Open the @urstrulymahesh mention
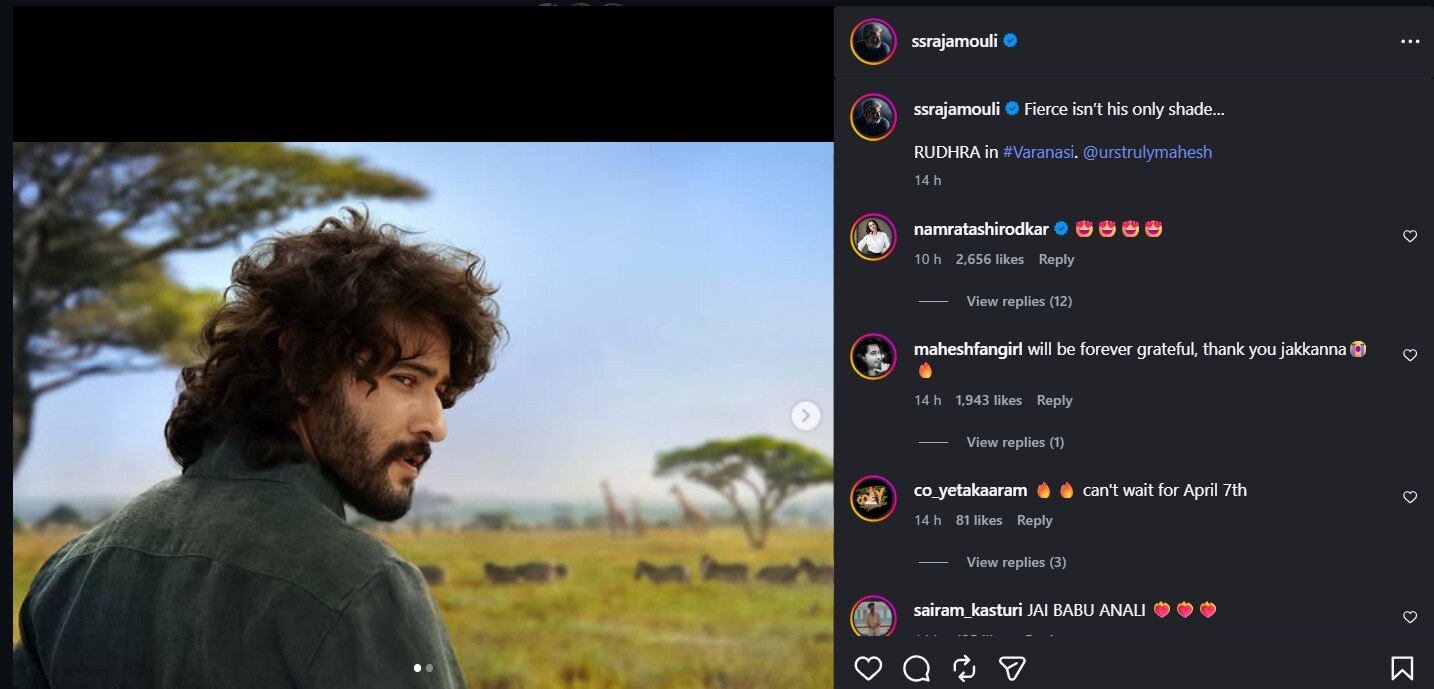 [1147, 152]
